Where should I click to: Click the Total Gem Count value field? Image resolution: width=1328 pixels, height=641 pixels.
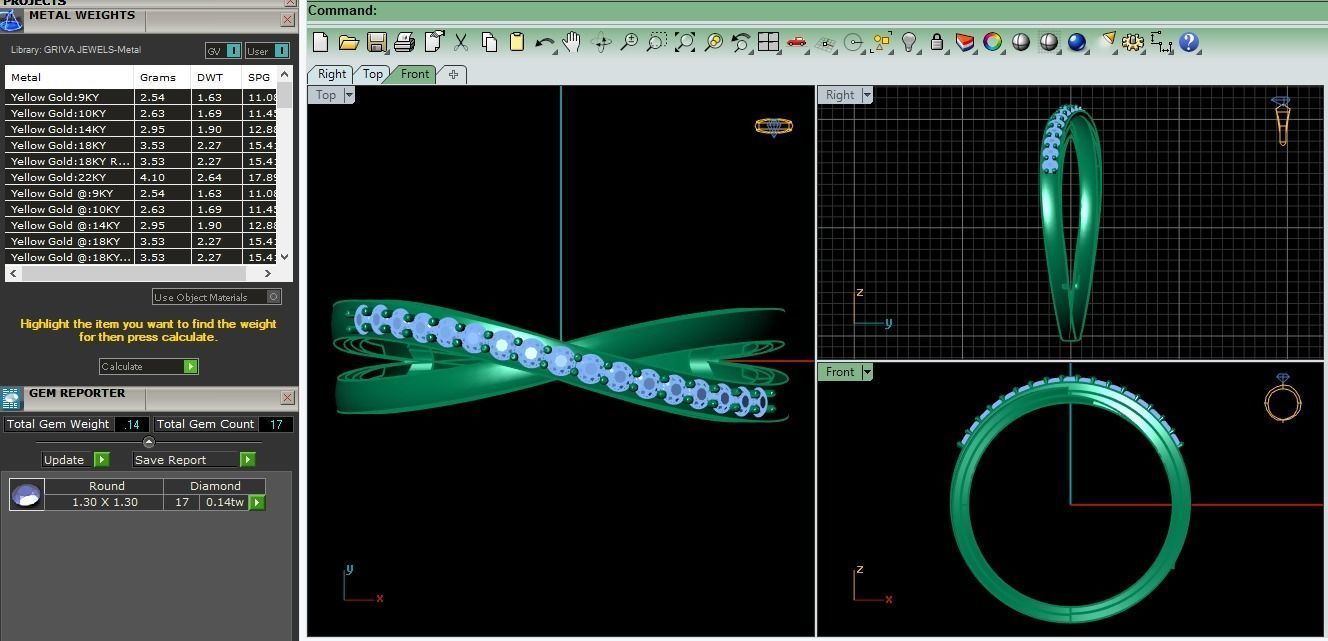tap(276, 424)
